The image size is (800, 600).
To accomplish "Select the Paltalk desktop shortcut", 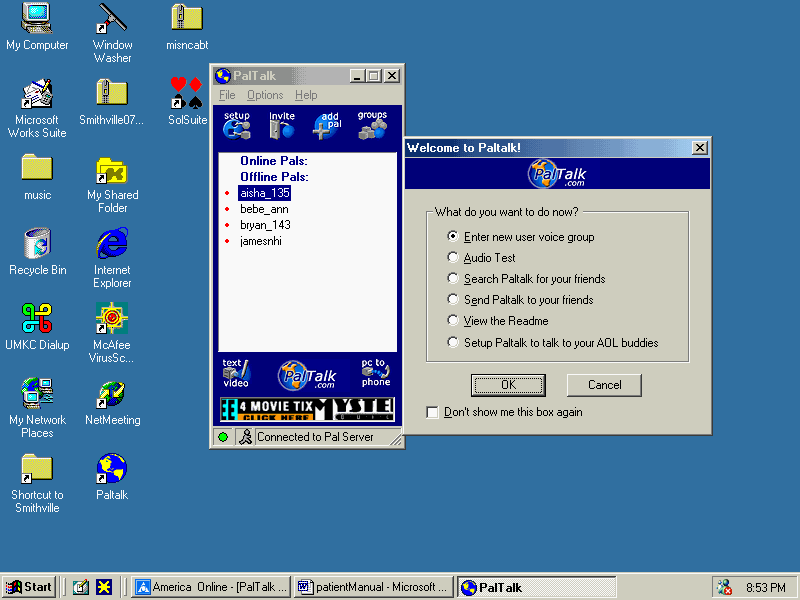I will tap(112, 477).
